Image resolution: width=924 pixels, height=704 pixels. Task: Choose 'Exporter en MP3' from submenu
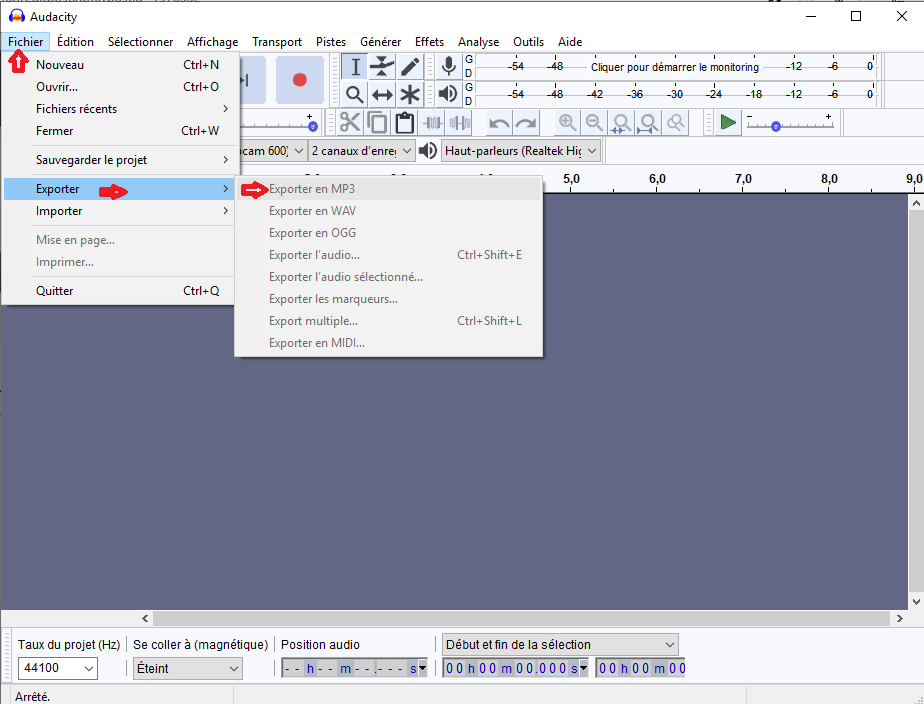click(312, 189)
